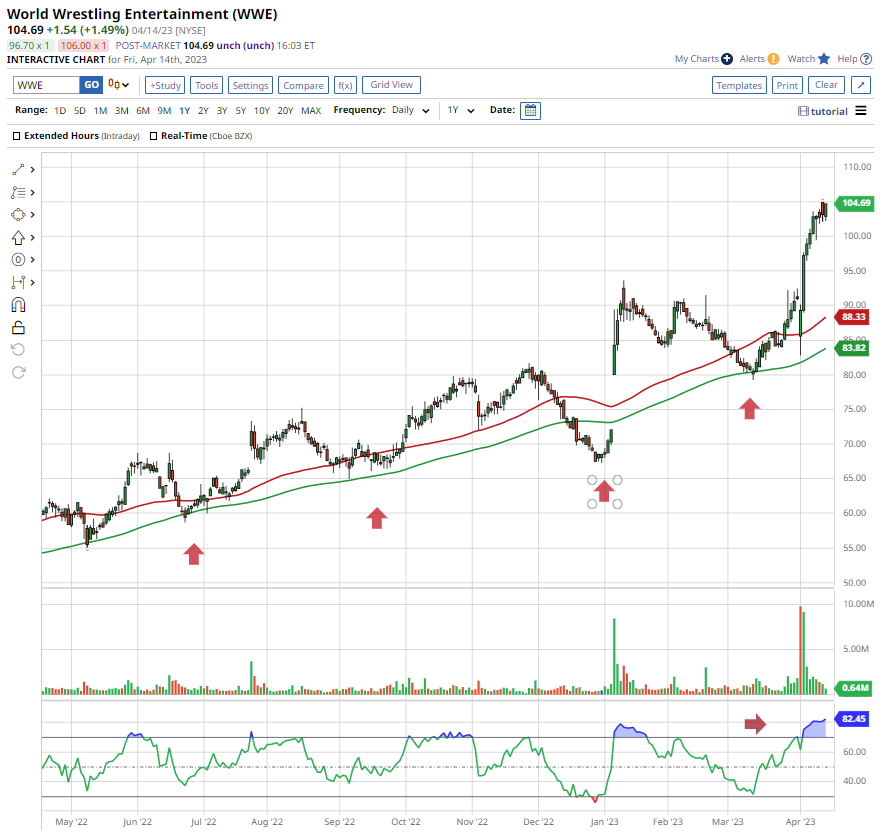This screenshot has height=835, width=891.
Task: Expand the trend line tool submenu chevron
Action: click(32, 169)
